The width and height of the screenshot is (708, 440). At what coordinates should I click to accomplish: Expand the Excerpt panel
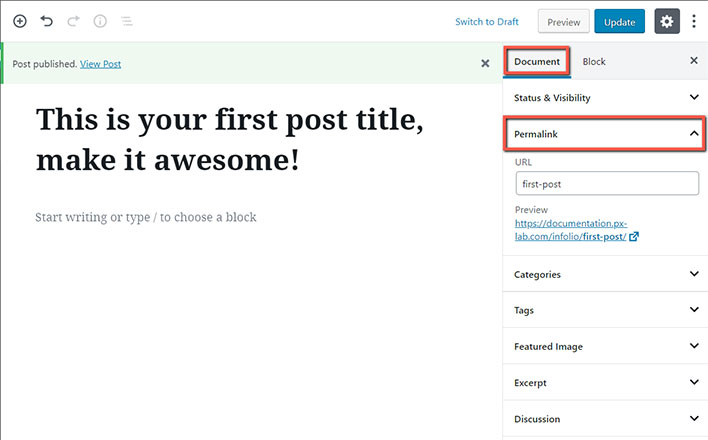(x=605, y=382)
